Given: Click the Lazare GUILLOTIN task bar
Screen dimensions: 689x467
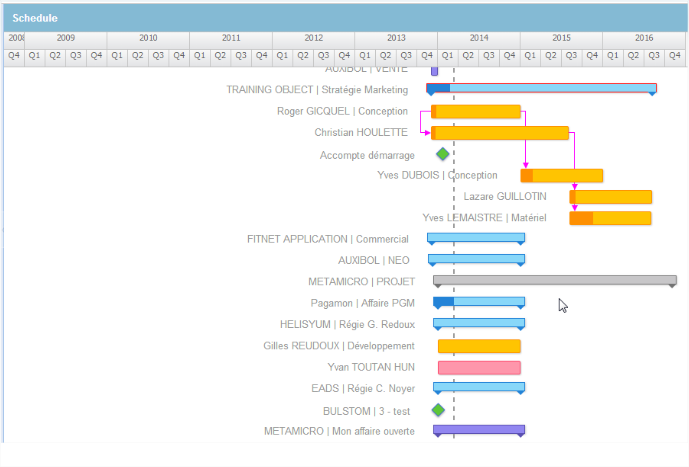Looking at the screenshot, I should click(x=611, y=197).
